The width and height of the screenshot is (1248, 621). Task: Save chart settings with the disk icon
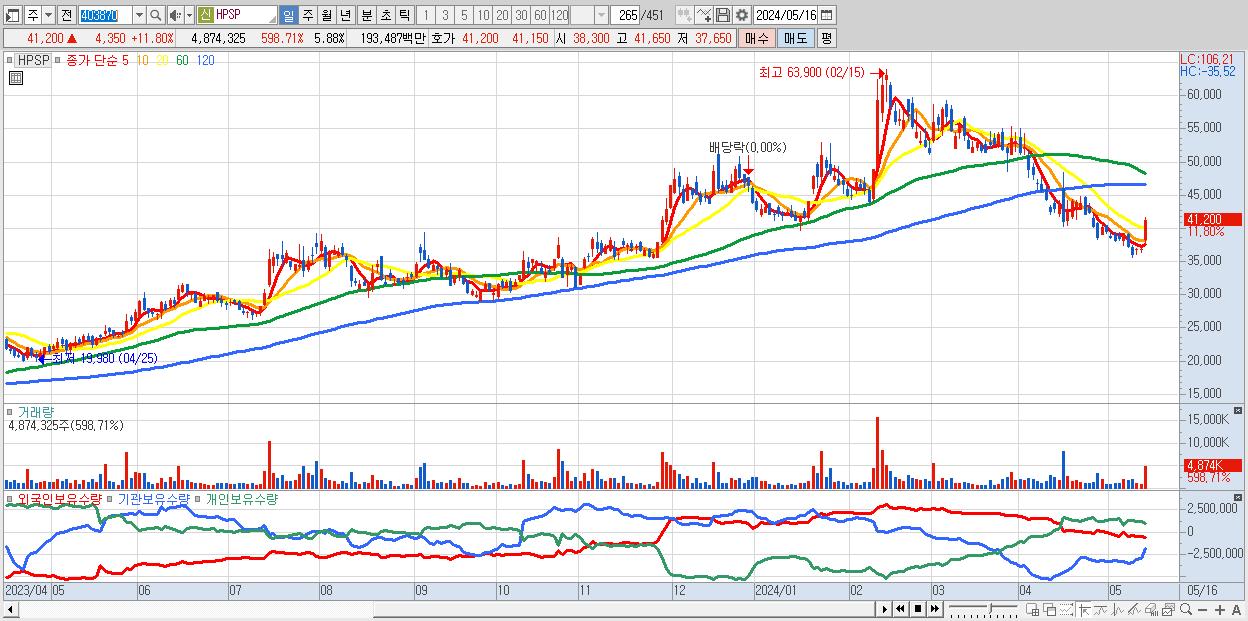[x=723, y=16]
